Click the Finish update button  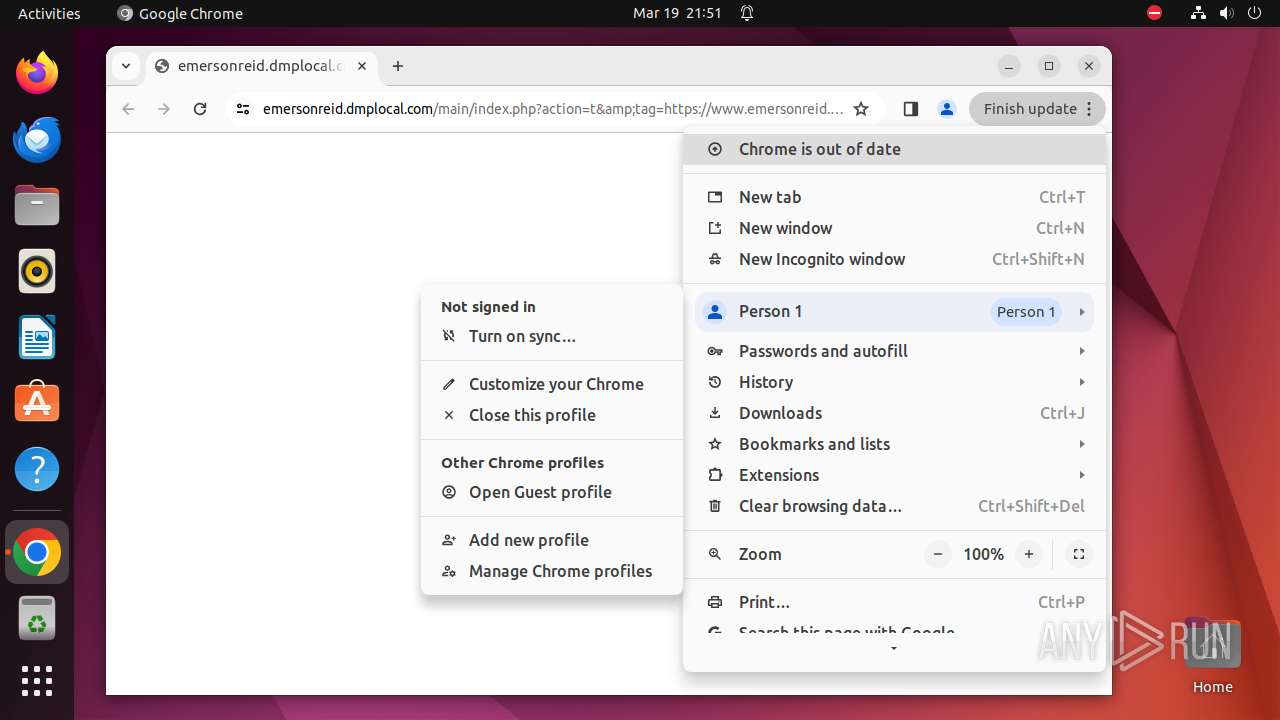(1037, 109)
